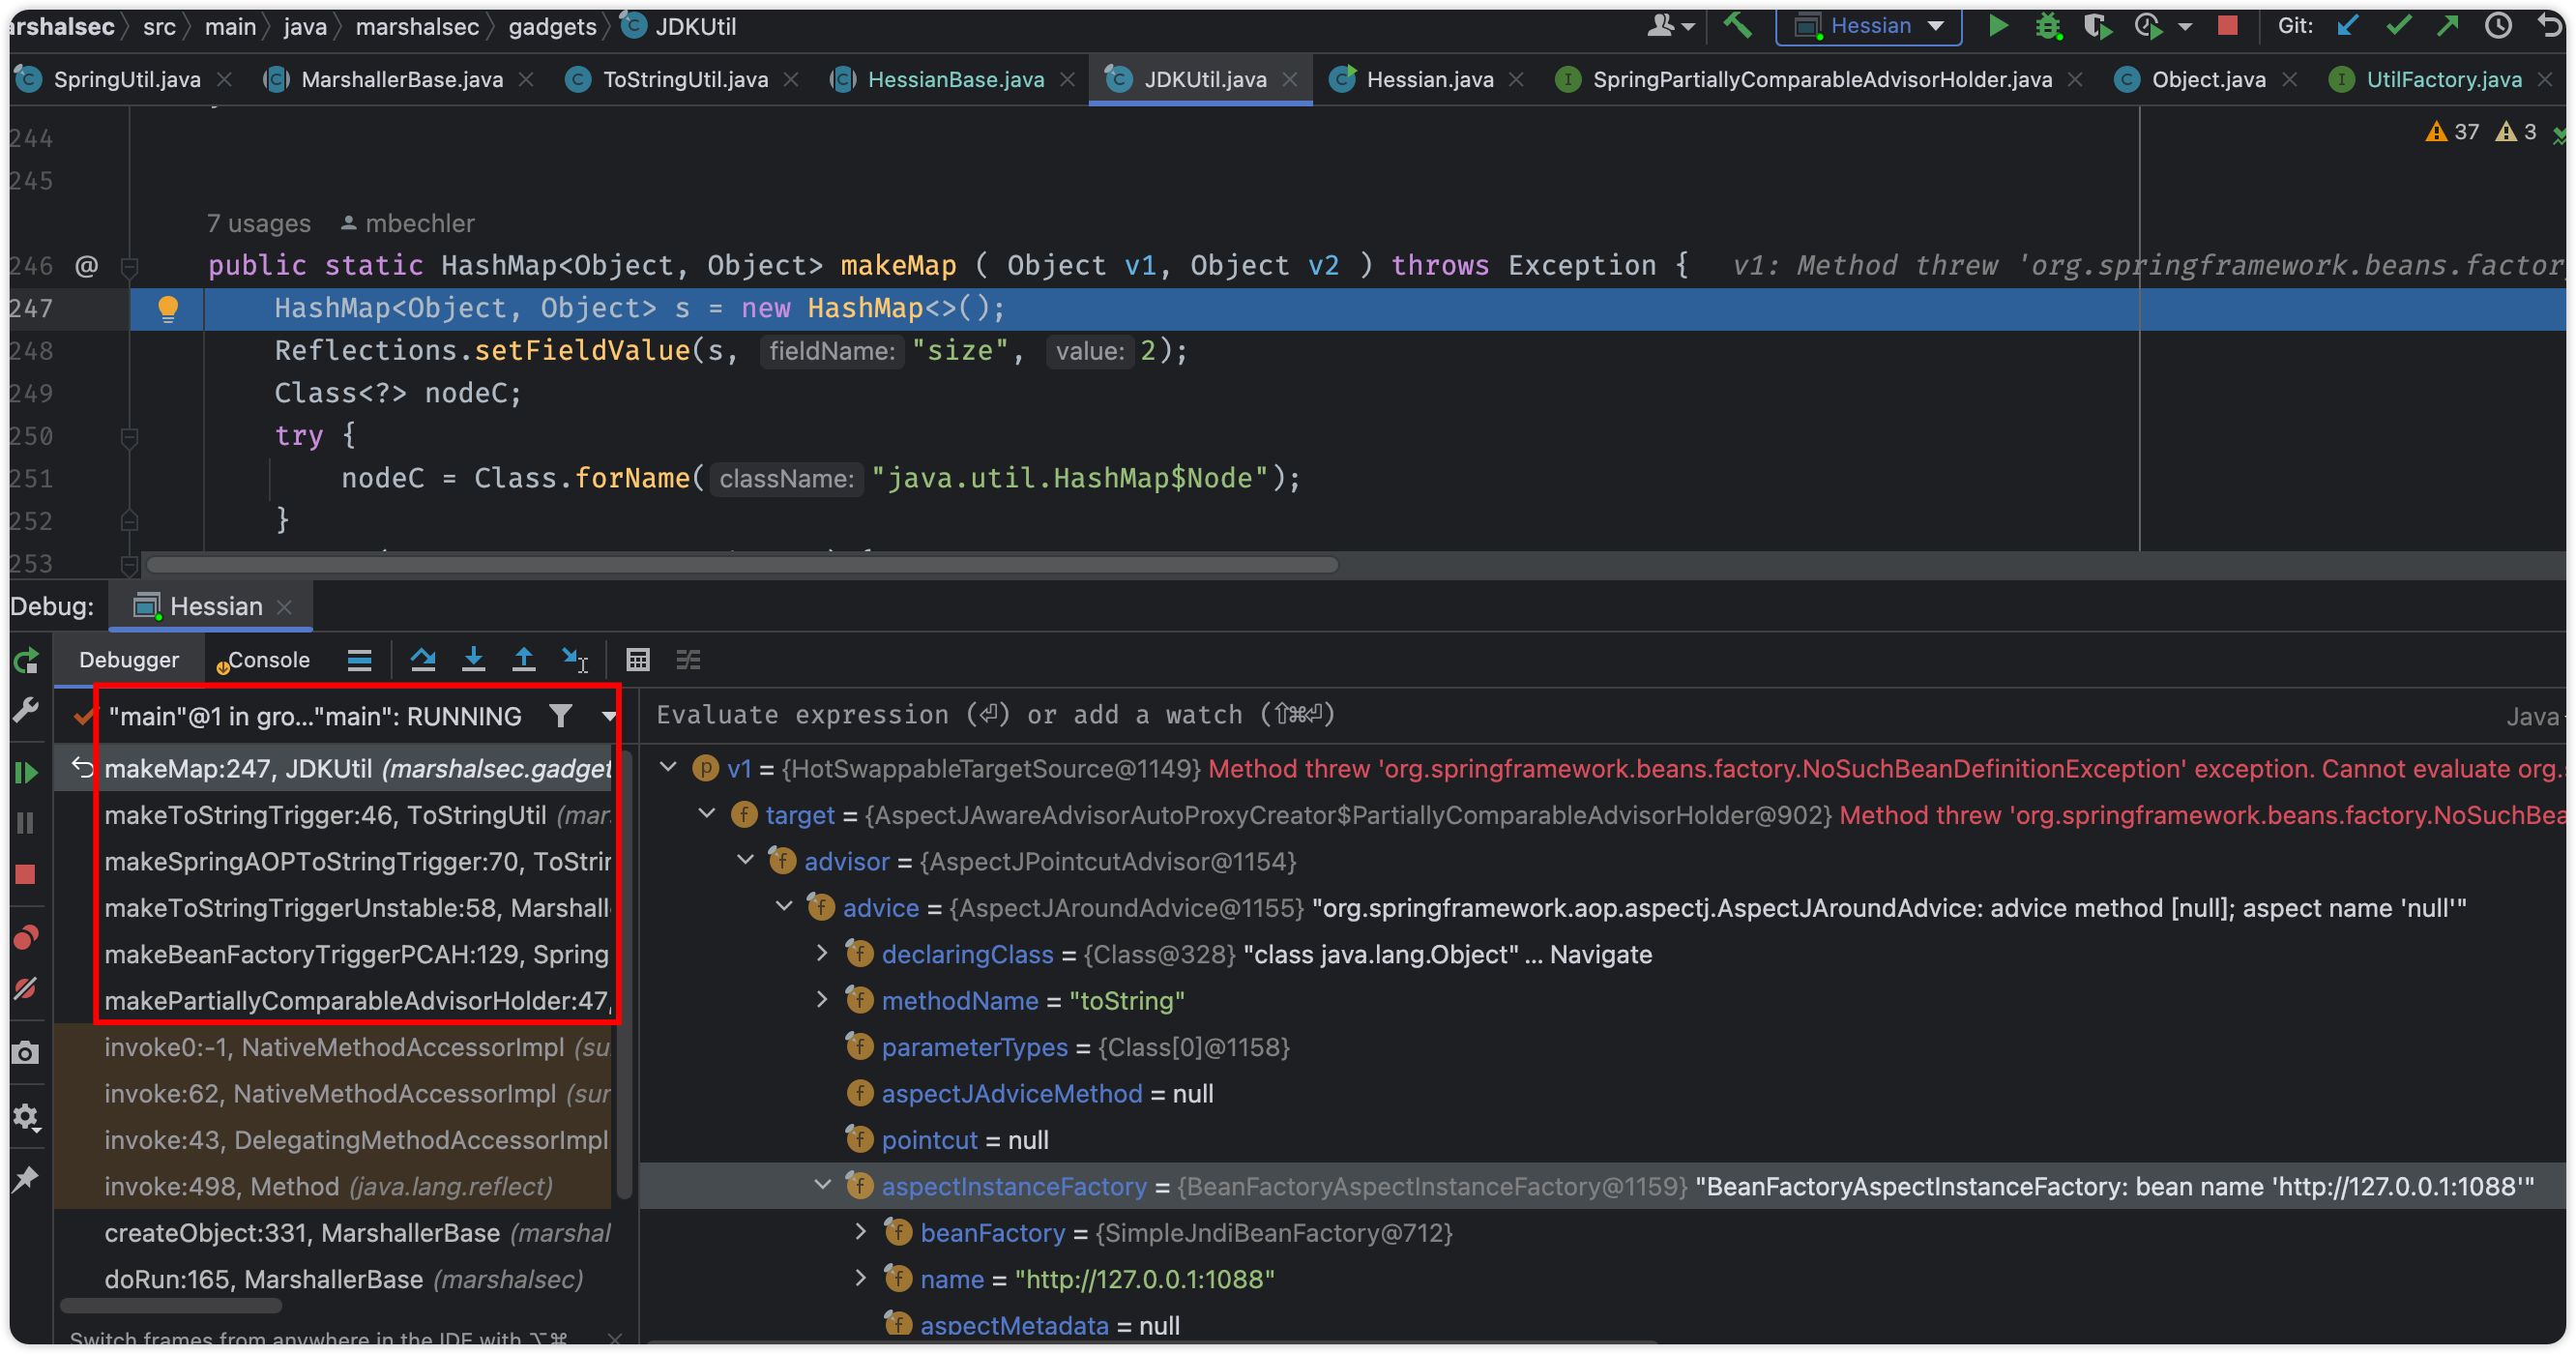
Task: Pause program in debug sidebar
Action: (26, 823)
